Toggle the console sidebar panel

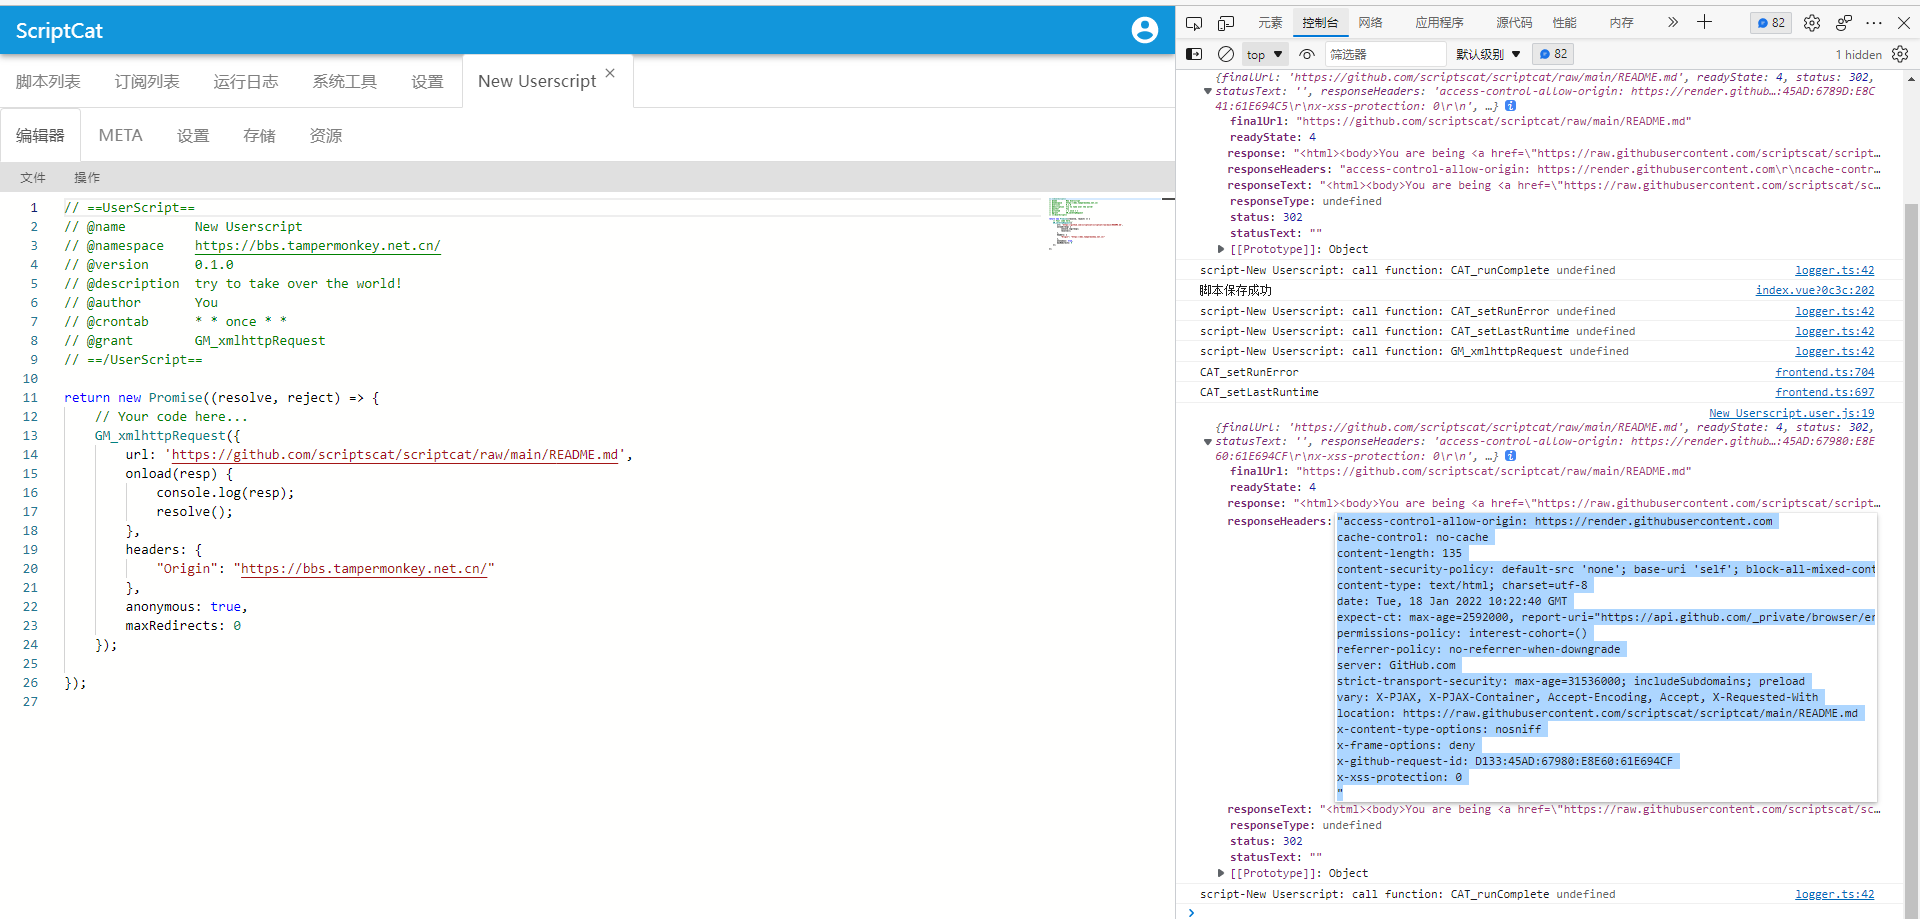[x=1194, y=54]
